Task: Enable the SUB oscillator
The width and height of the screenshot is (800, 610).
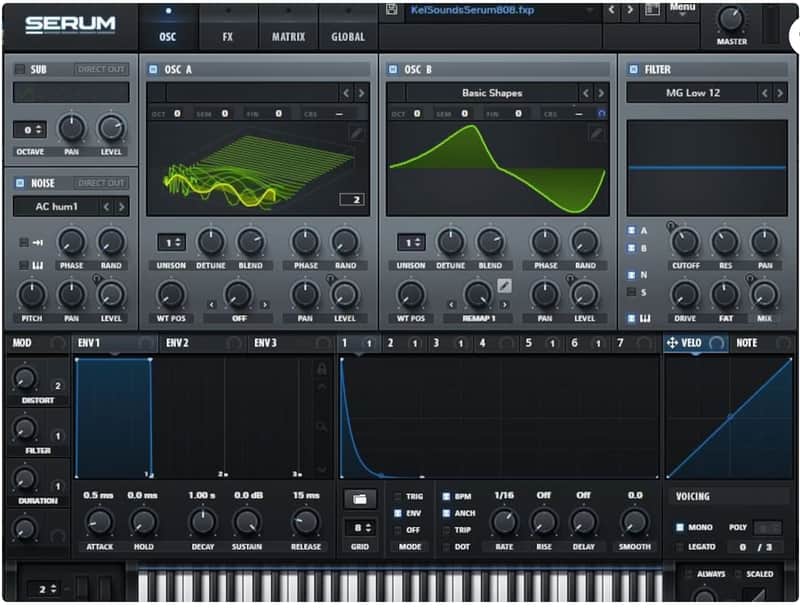Action: point(20,69)
